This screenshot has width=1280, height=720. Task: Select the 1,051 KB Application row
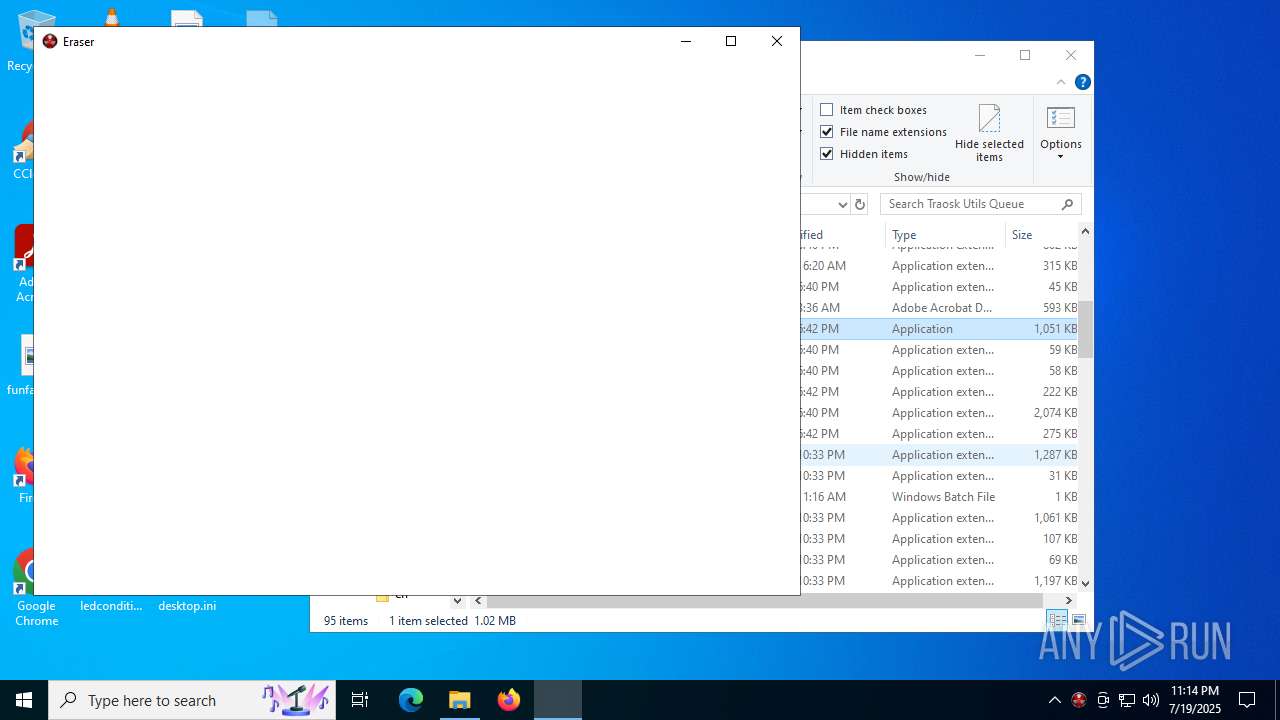(x=939, y=329)
